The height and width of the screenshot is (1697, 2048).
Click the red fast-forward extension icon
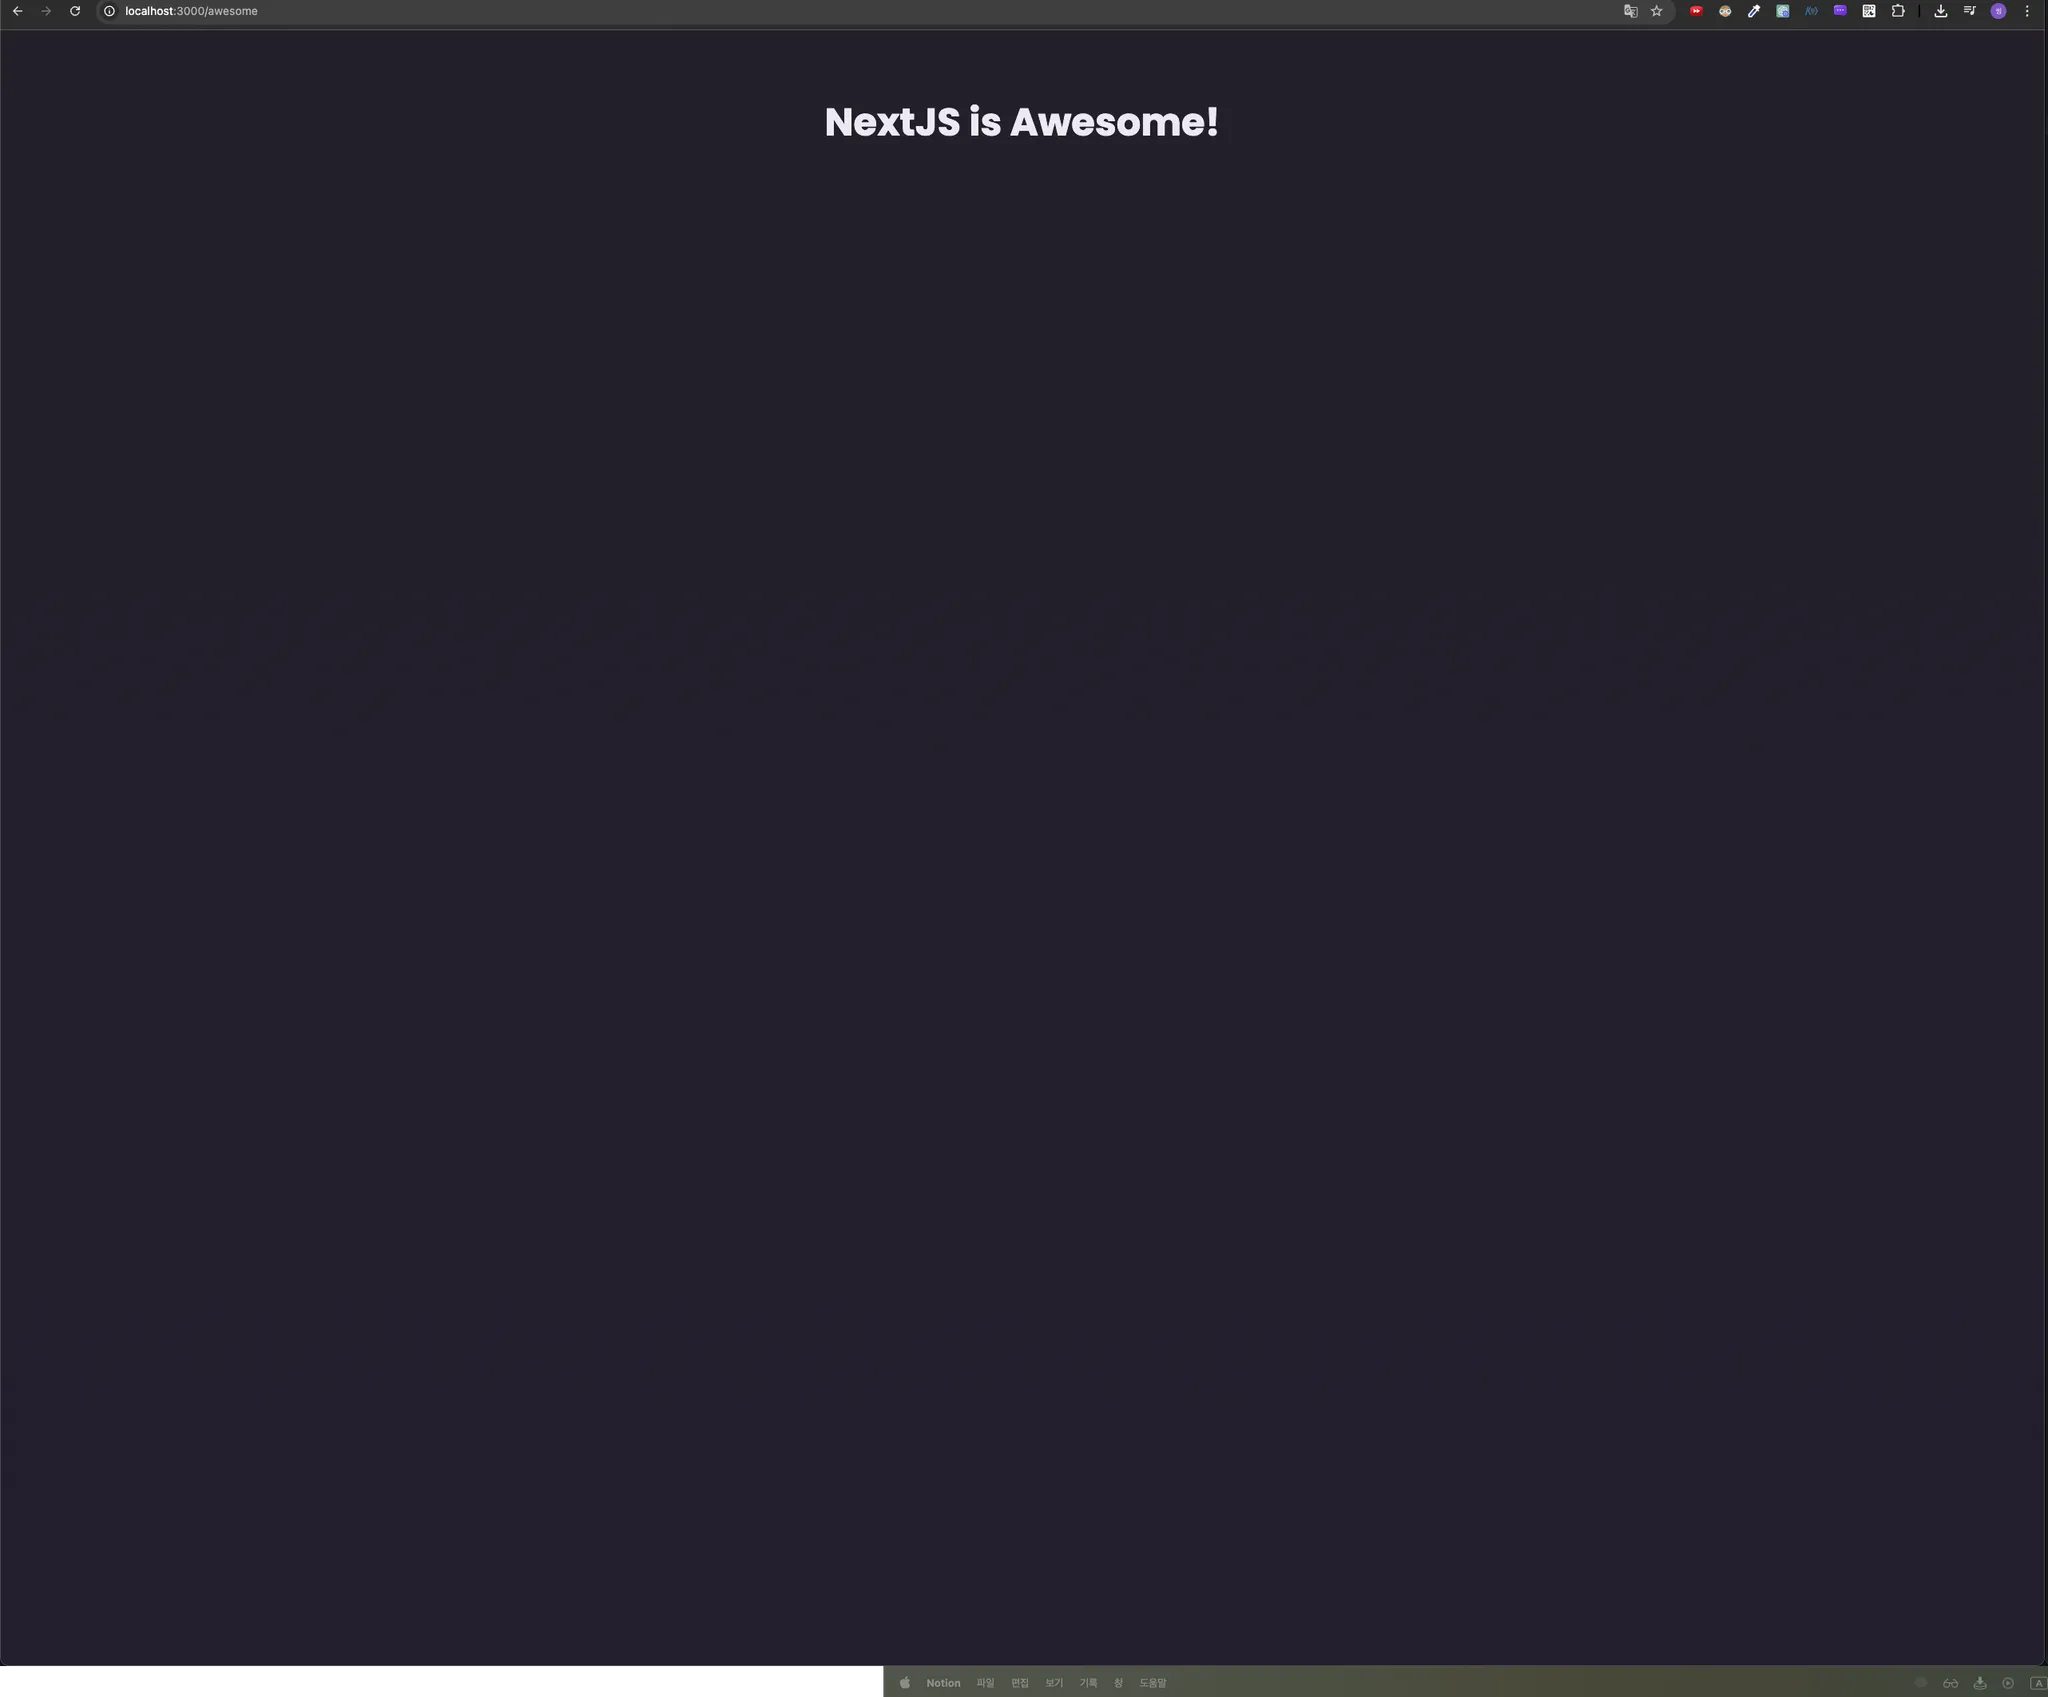pos(1696,11)
